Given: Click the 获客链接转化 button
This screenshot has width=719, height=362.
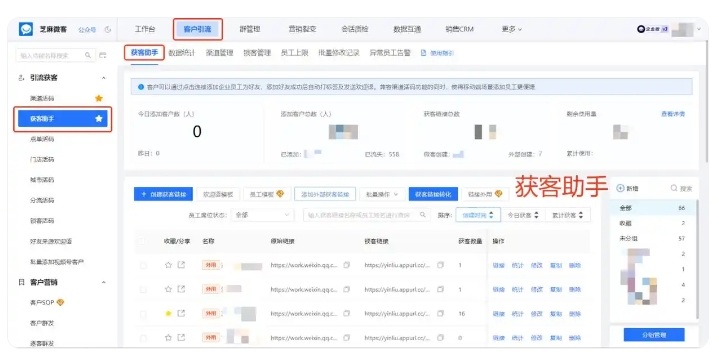Looking at the screenshot, I should [x=433, y=194].
